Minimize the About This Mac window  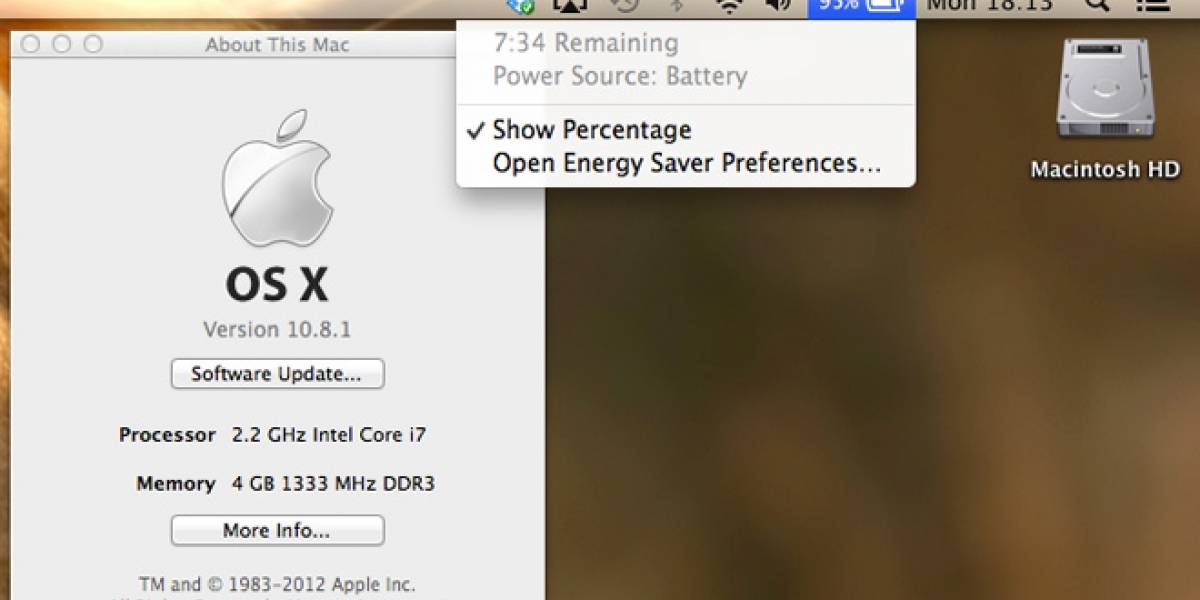click(x=61, y=44)
